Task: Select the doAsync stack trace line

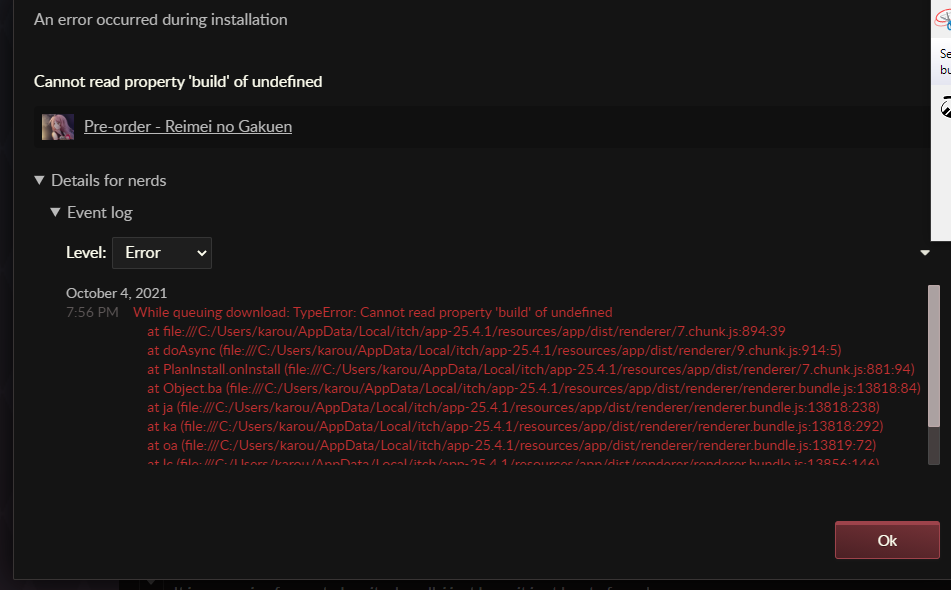Action: (494, 350)
